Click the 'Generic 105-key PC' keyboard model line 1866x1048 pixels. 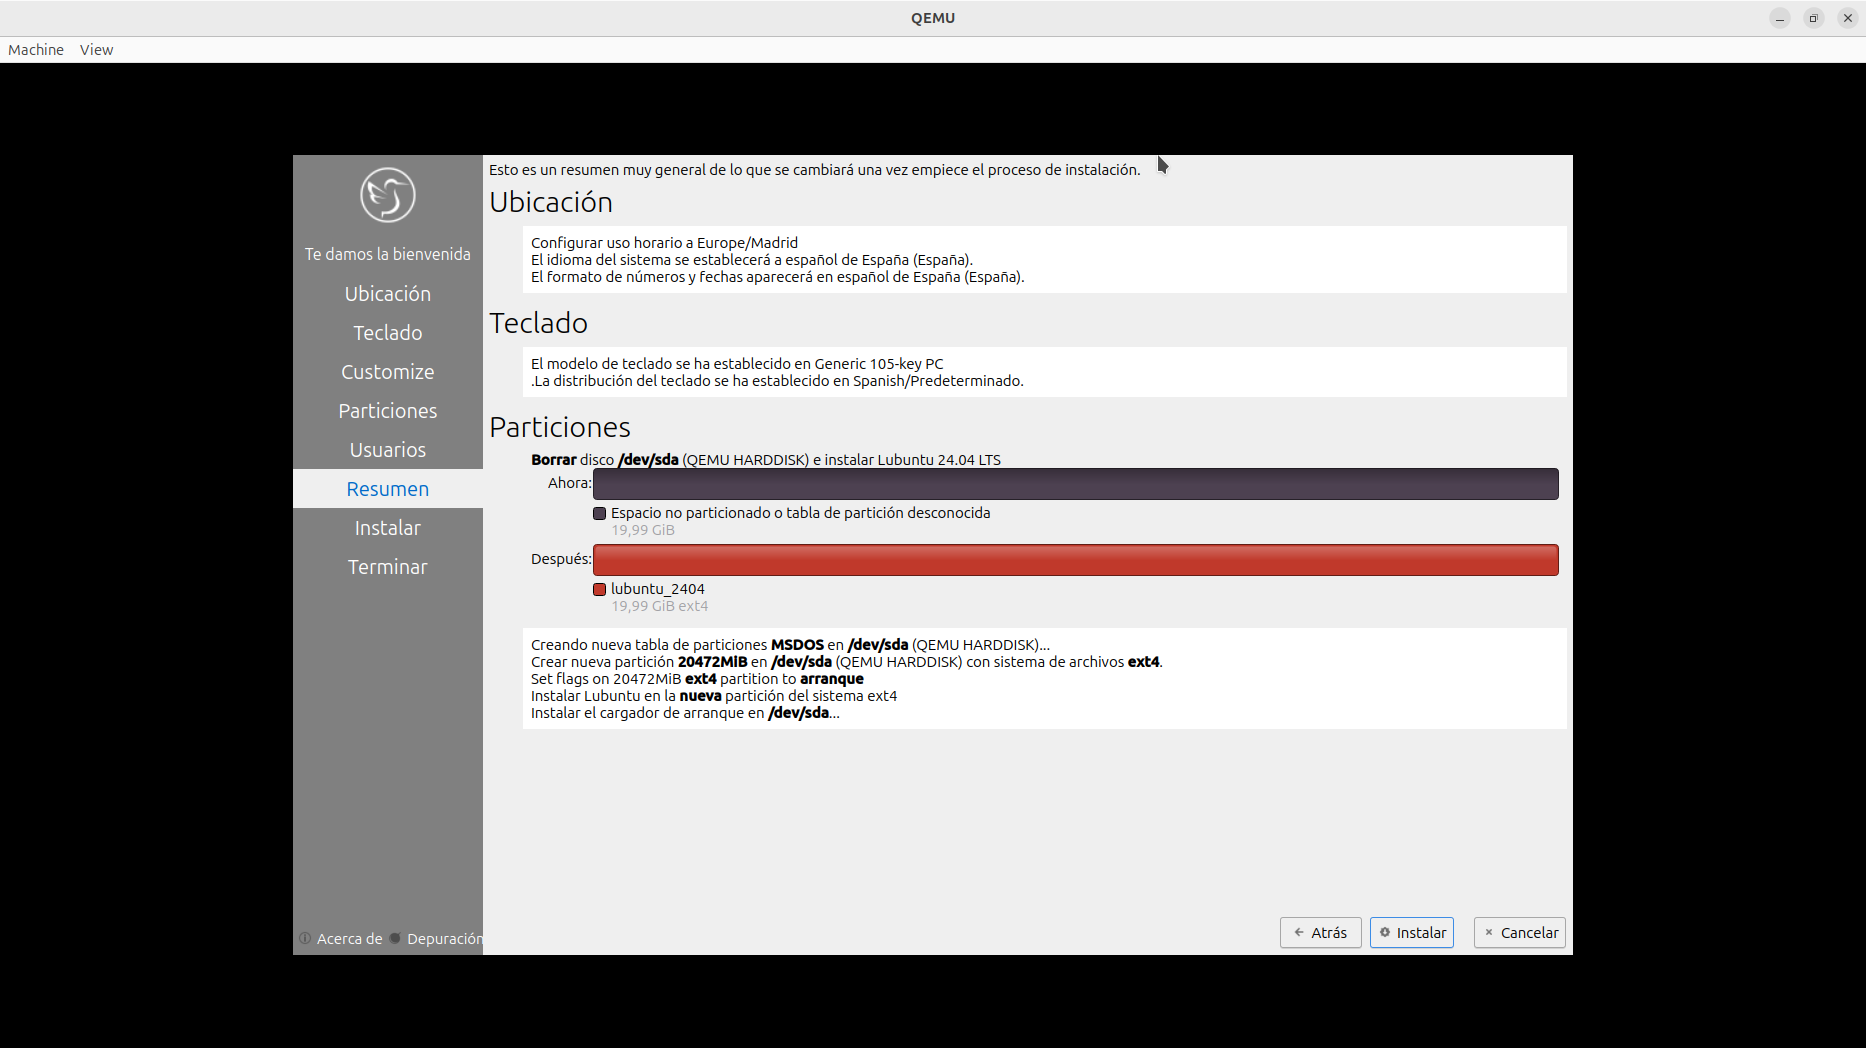[x=737, y=364]
